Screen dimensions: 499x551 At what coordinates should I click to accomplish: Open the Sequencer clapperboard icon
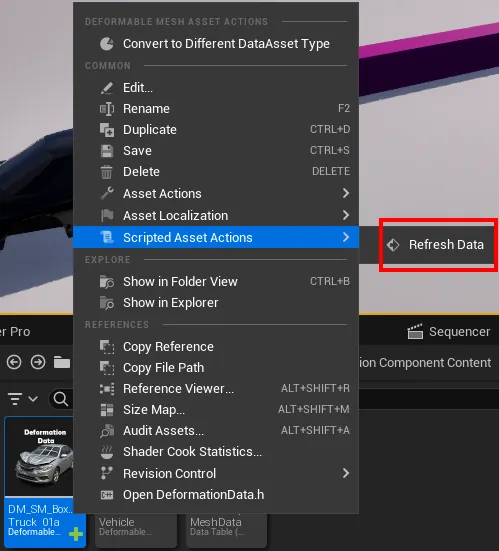415,331
